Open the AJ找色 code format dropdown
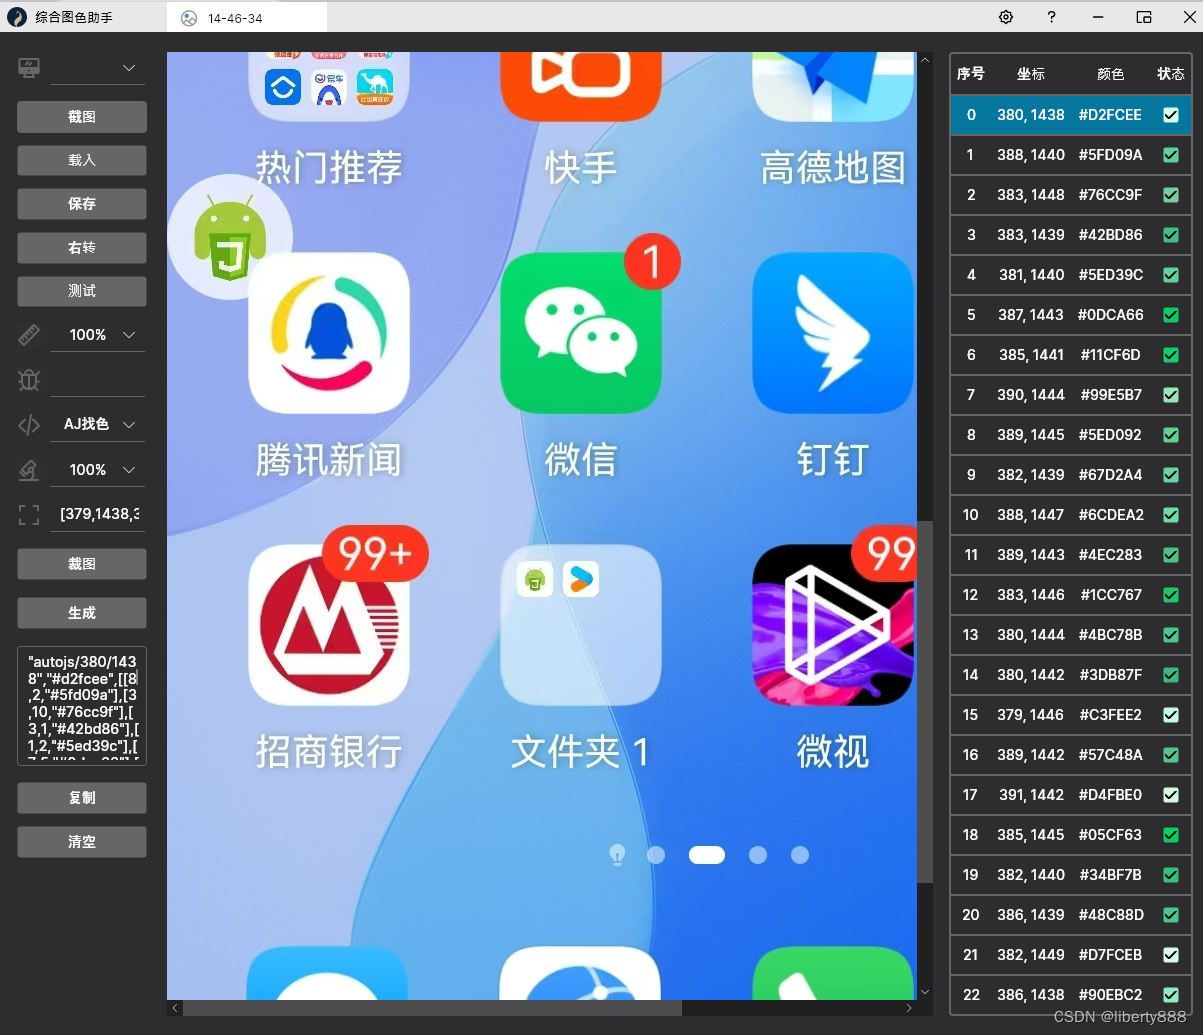 [97, 424]
